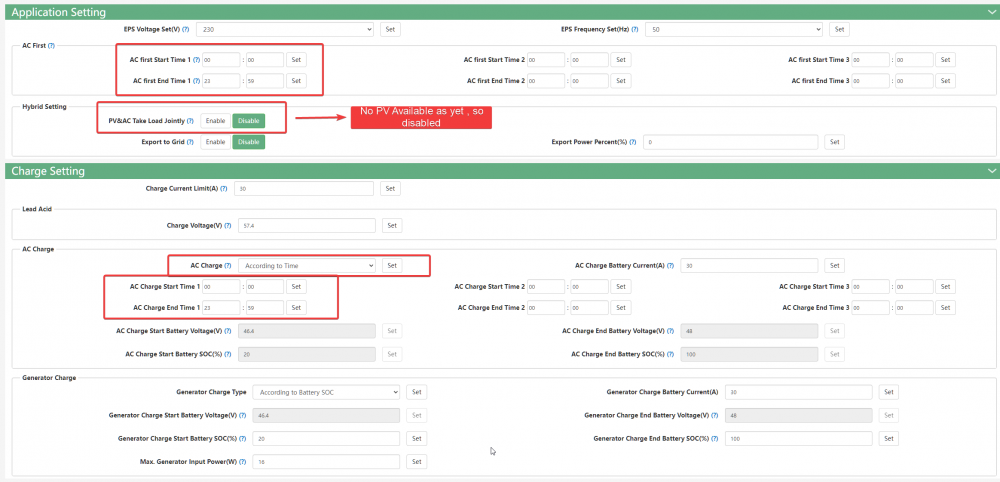Screen dimensions: 1000x482
Task: Open help icon next to EPS Frequency Set(Hz)
Action: pos(635,29)
